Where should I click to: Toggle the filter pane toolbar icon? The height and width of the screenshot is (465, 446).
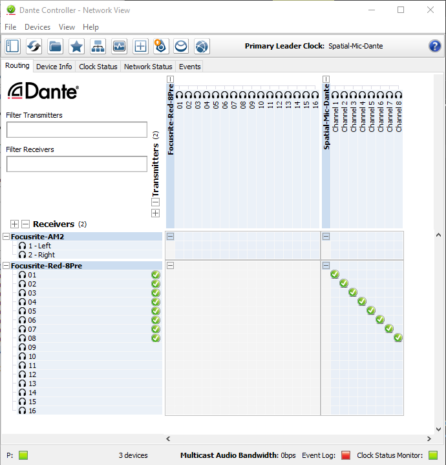[x=13, y=46]
